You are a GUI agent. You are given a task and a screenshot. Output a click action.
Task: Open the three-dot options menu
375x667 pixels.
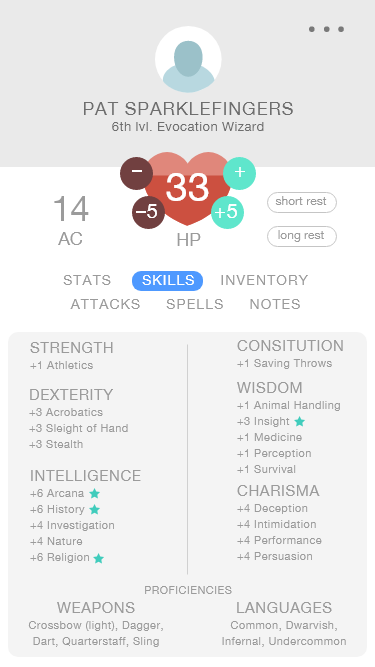327,29
